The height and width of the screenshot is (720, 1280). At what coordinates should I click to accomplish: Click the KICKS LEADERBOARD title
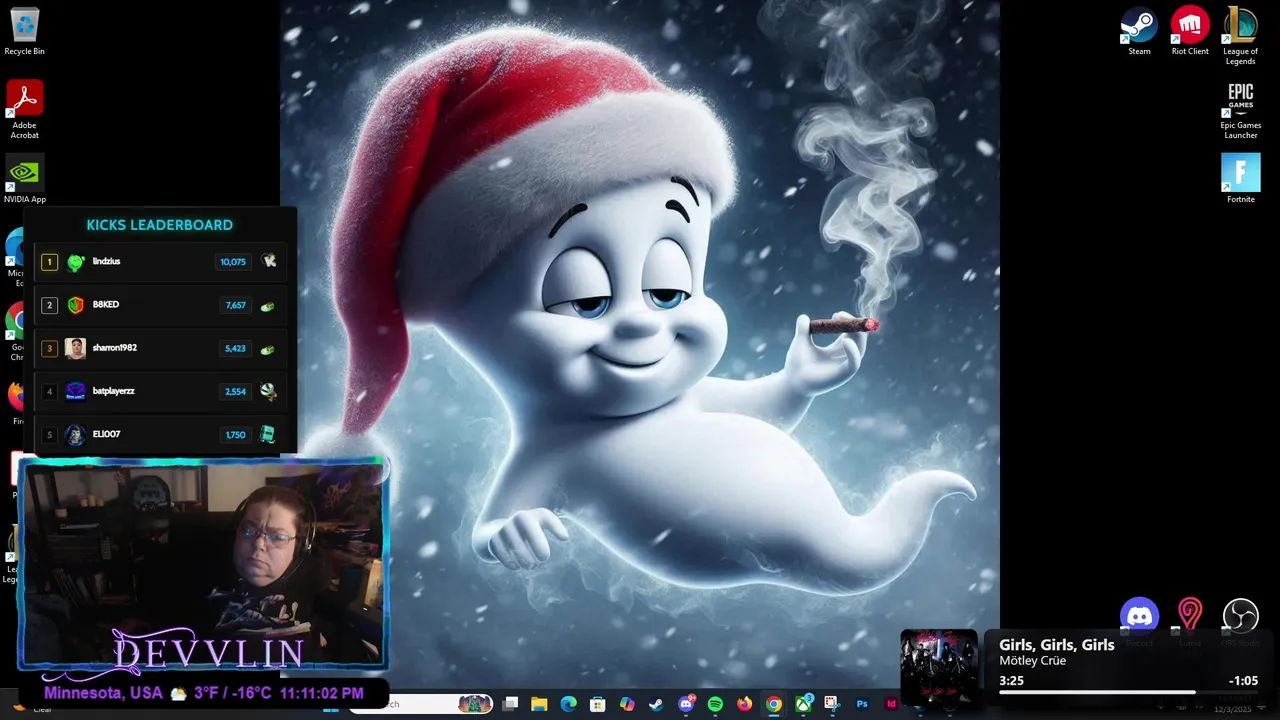pos(159,225)
